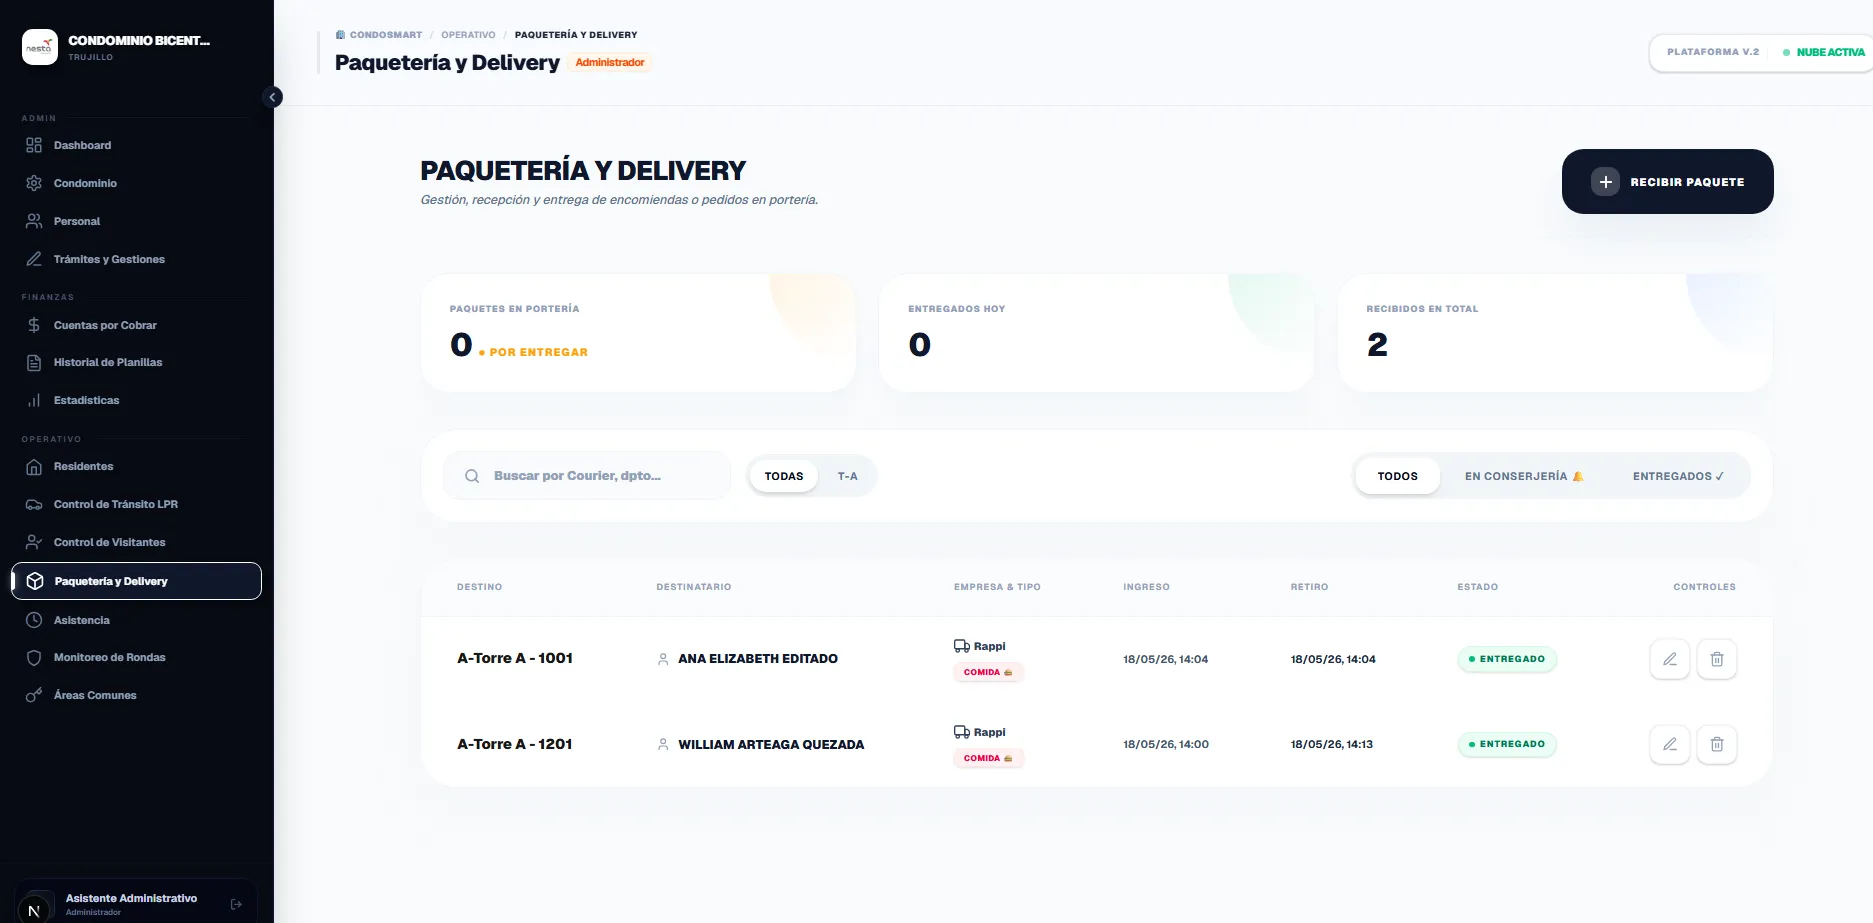
Task: Click the COMIDA tag in the 1001 row
Action: pyautogui.click(x=988, y=672)
